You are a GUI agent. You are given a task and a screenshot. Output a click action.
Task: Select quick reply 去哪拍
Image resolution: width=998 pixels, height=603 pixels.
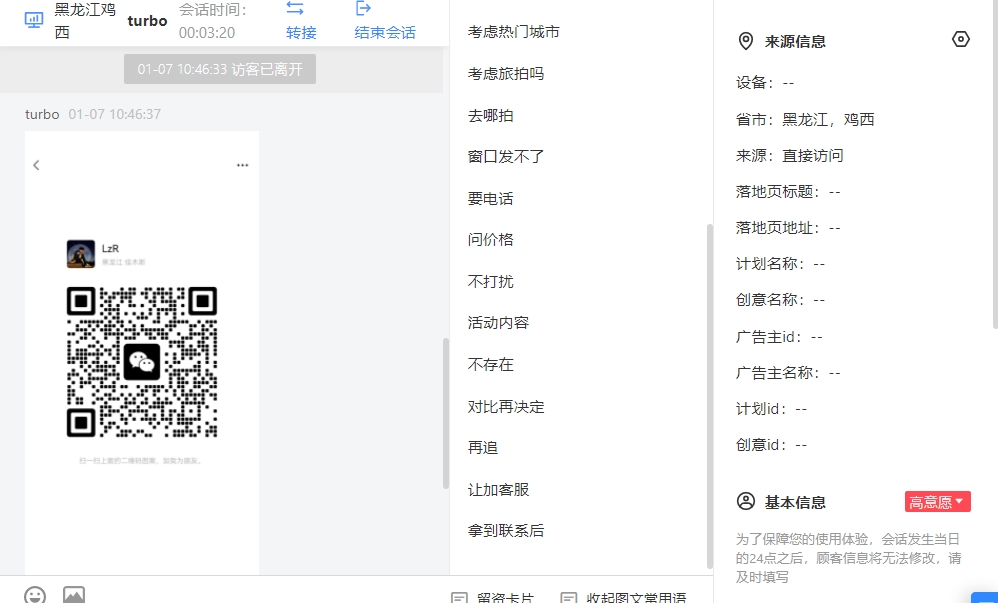(491, 115)
